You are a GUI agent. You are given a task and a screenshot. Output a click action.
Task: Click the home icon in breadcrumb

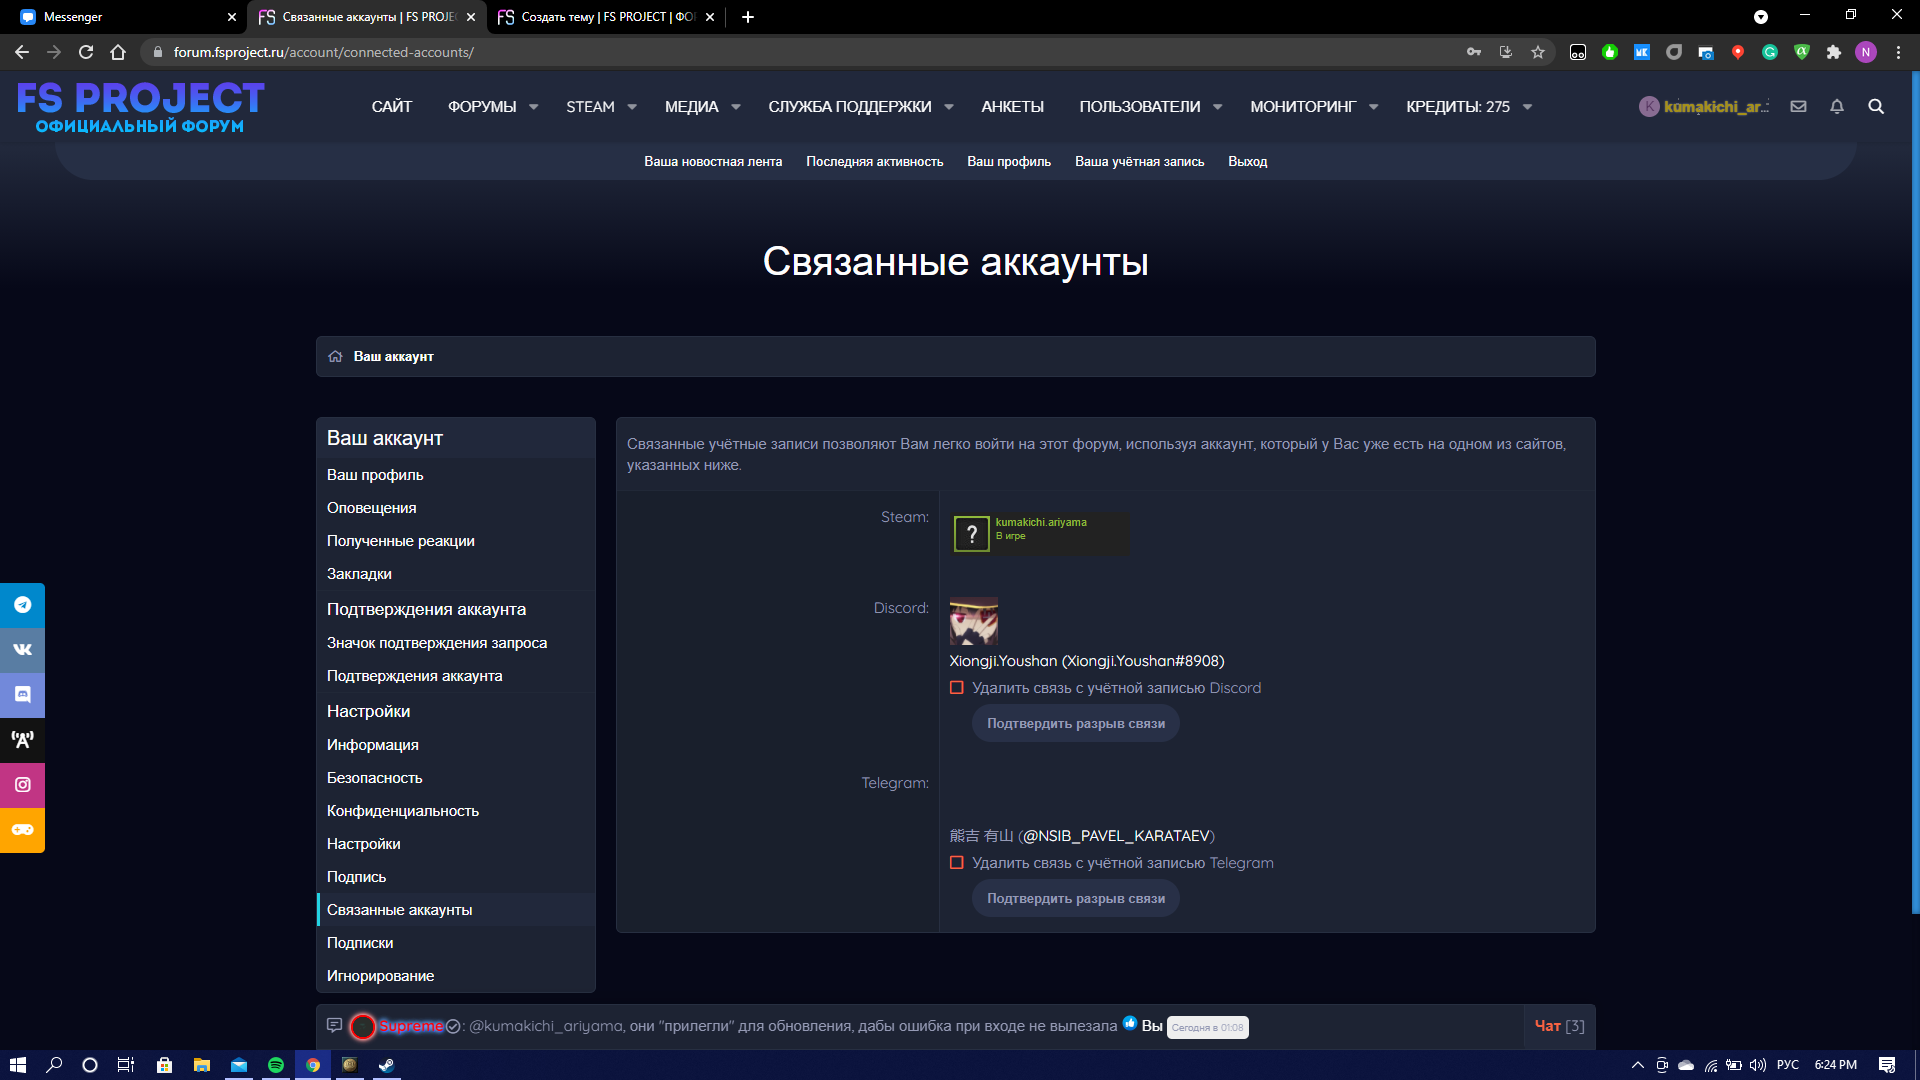point(335,357)
